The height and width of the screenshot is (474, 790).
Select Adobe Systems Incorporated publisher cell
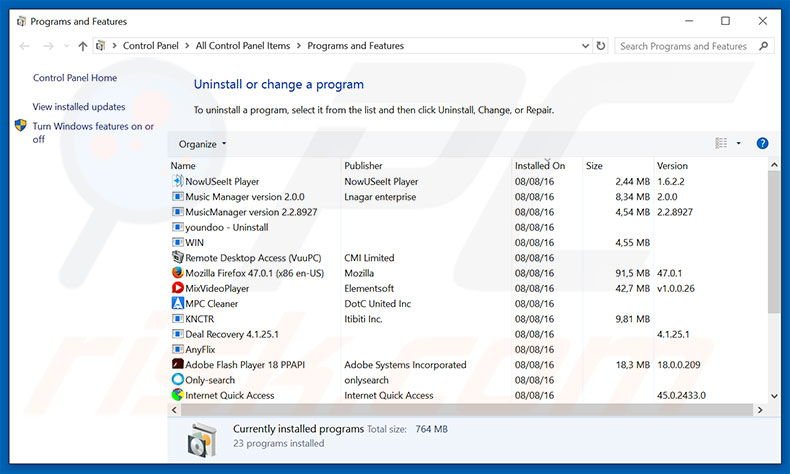(405, 364)
